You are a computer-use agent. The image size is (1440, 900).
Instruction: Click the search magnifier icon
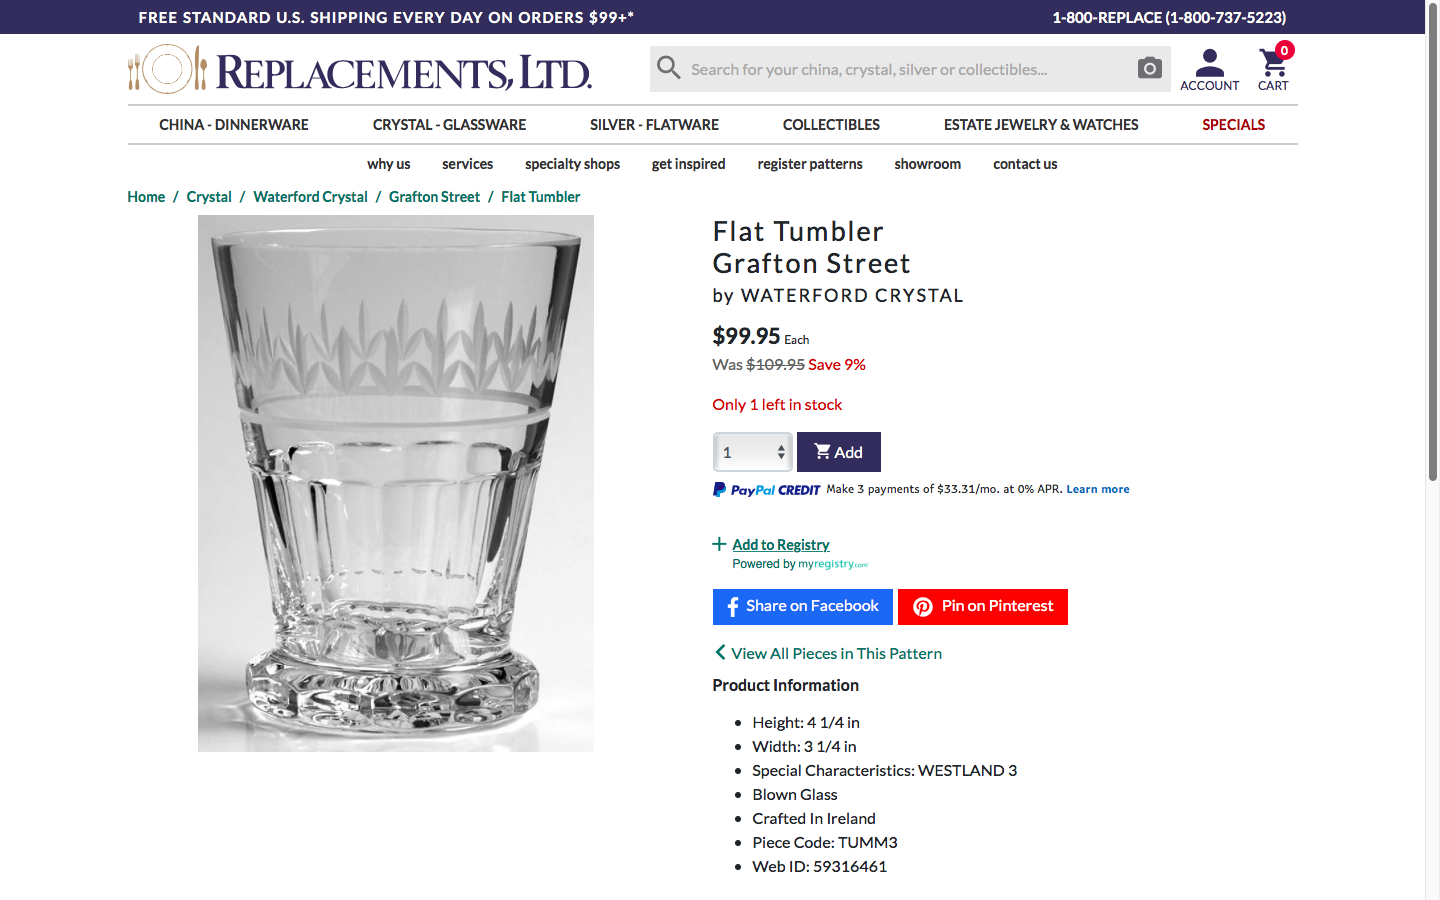pyautogui.click(x=669, y=68)
